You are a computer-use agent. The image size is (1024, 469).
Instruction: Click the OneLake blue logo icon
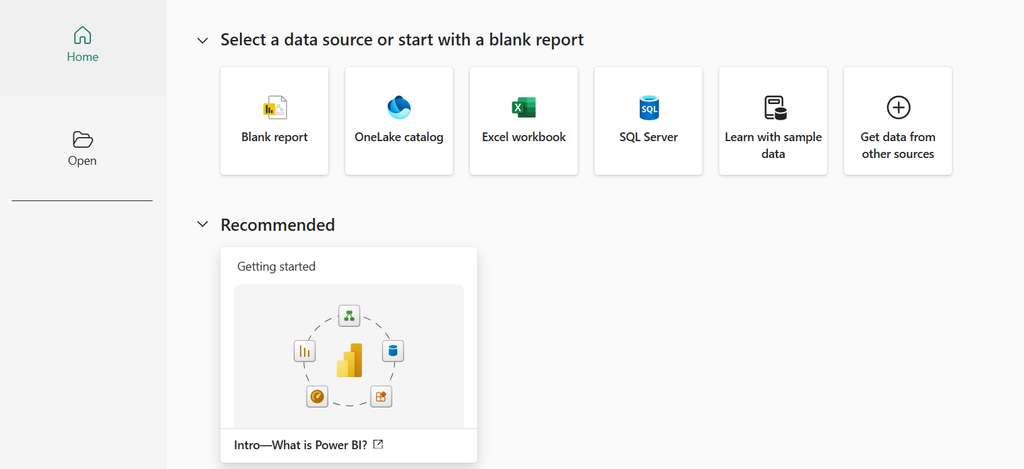coord(399,107)
